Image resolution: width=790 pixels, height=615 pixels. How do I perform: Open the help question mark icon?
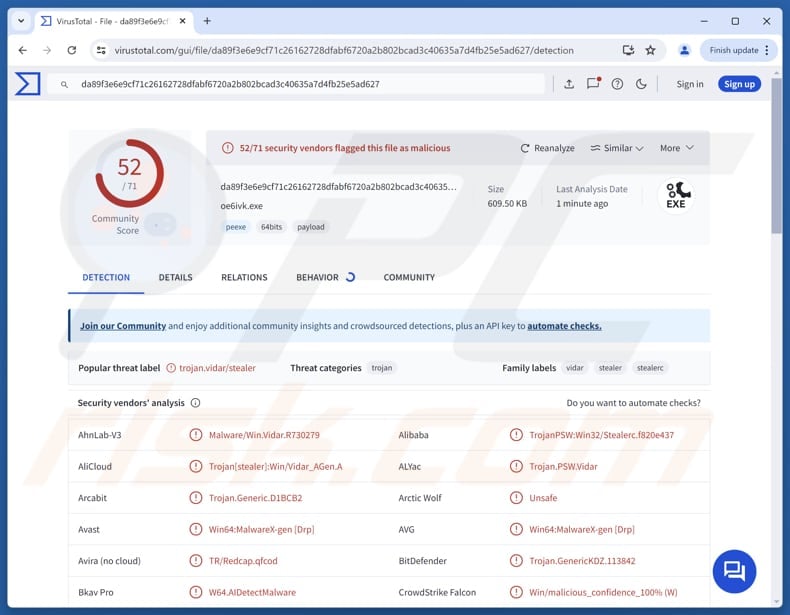click(617, 84)
